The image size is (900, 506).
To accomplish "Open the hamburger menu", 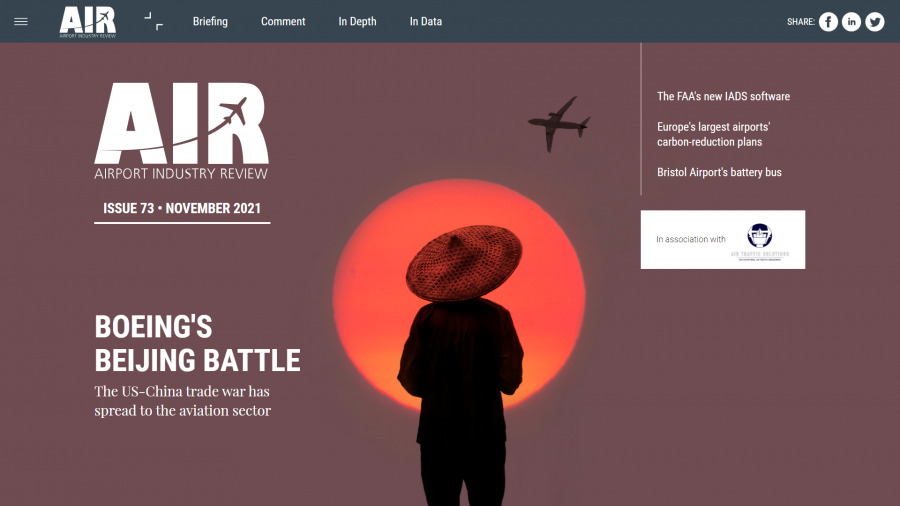I will point(21,21).
